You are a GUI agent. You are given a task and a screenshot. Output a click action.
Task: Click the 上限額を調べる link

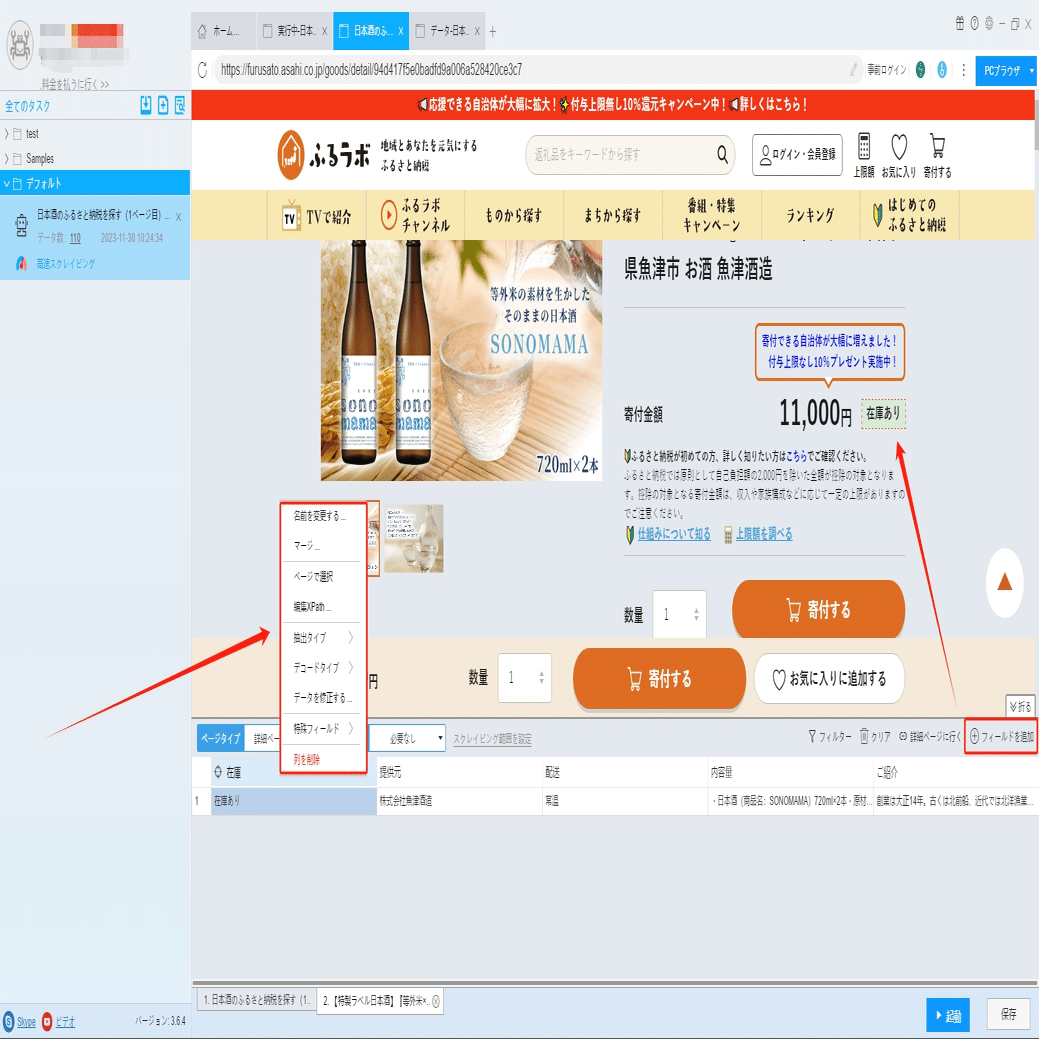coord(764,534)
